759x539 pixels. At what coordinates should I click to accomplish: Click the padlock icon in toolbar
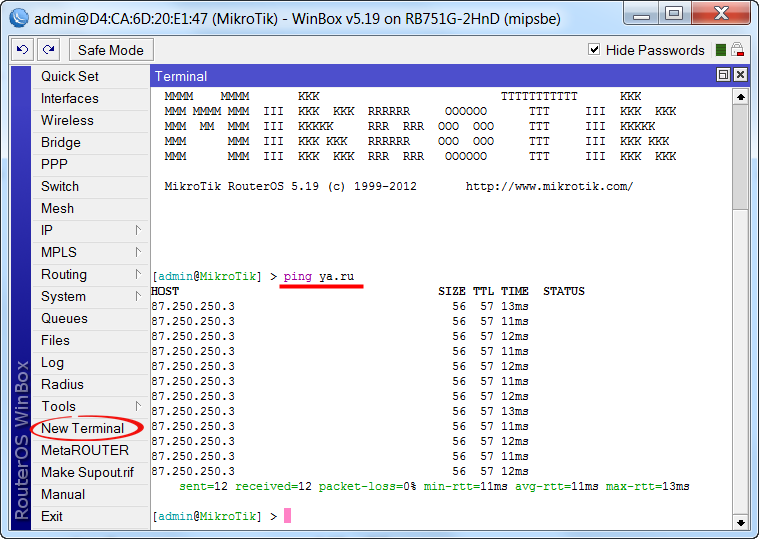pos(737,50)
